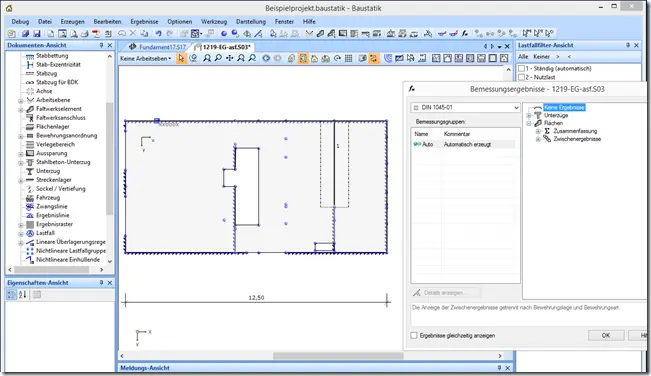Click the fx design results toolbar icon
Viewport: 651px width, 376px height.
tap(465, 34)
